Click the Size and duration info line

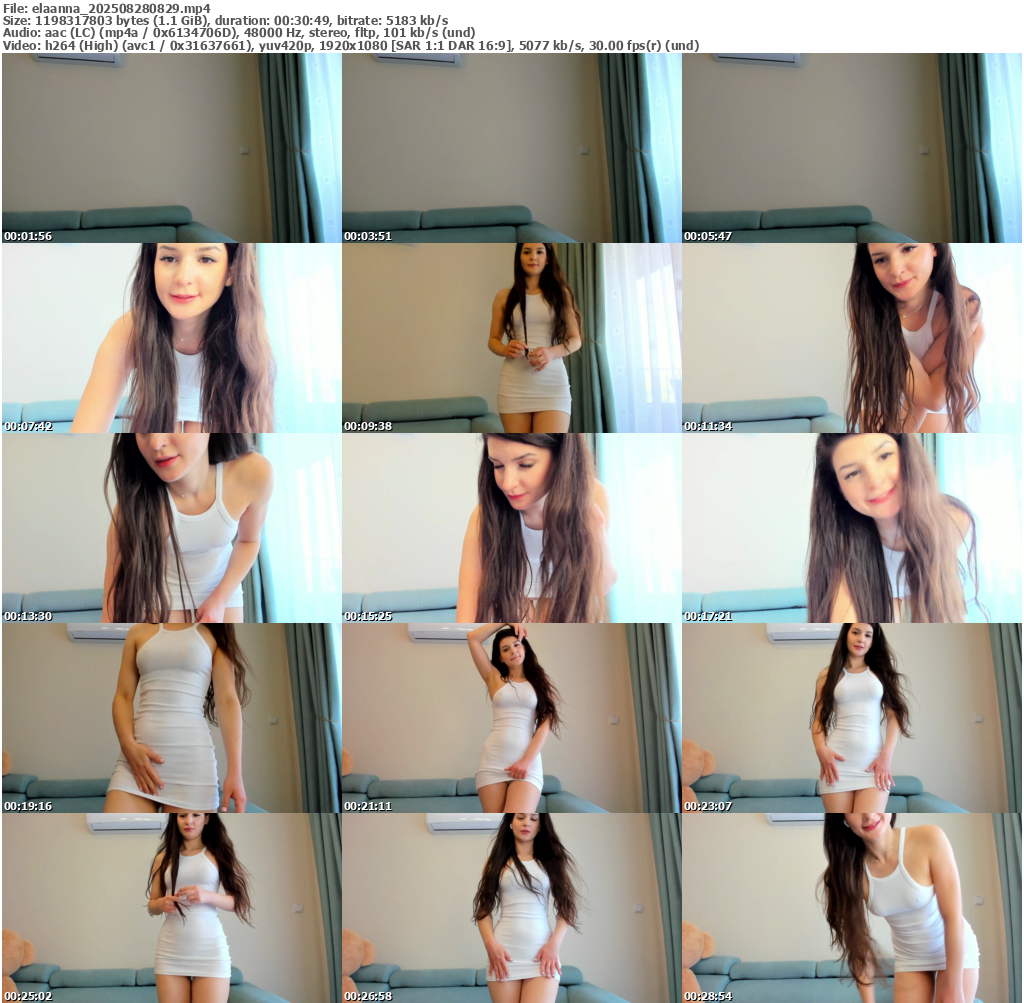[x=225, y=20]
